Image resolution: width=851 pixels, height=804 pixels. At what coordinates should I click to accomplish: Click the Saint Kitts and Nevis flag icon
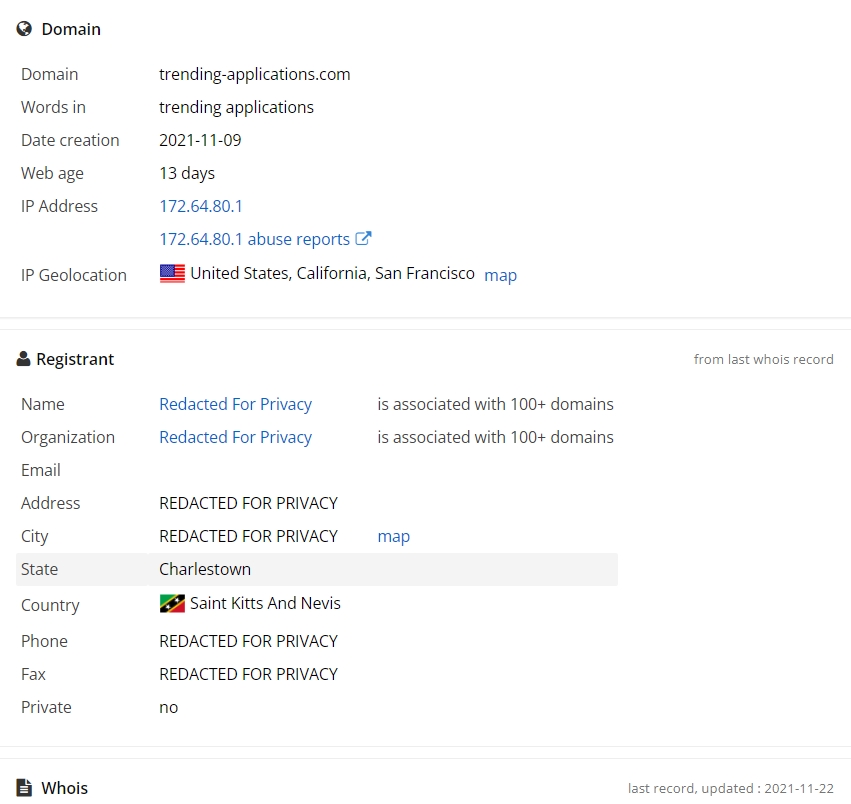(173, 604)
